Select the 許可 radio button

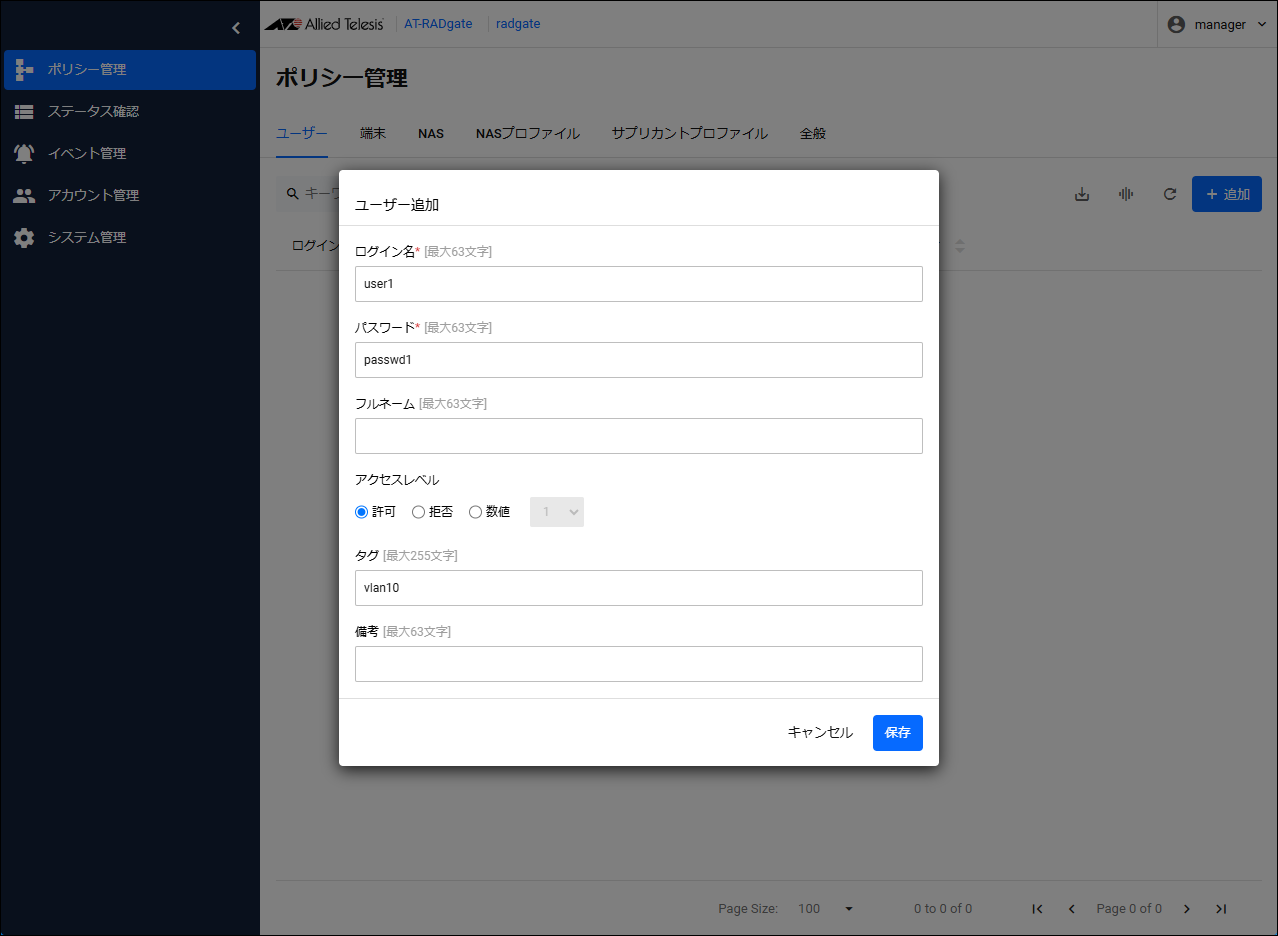coord(362,512)
